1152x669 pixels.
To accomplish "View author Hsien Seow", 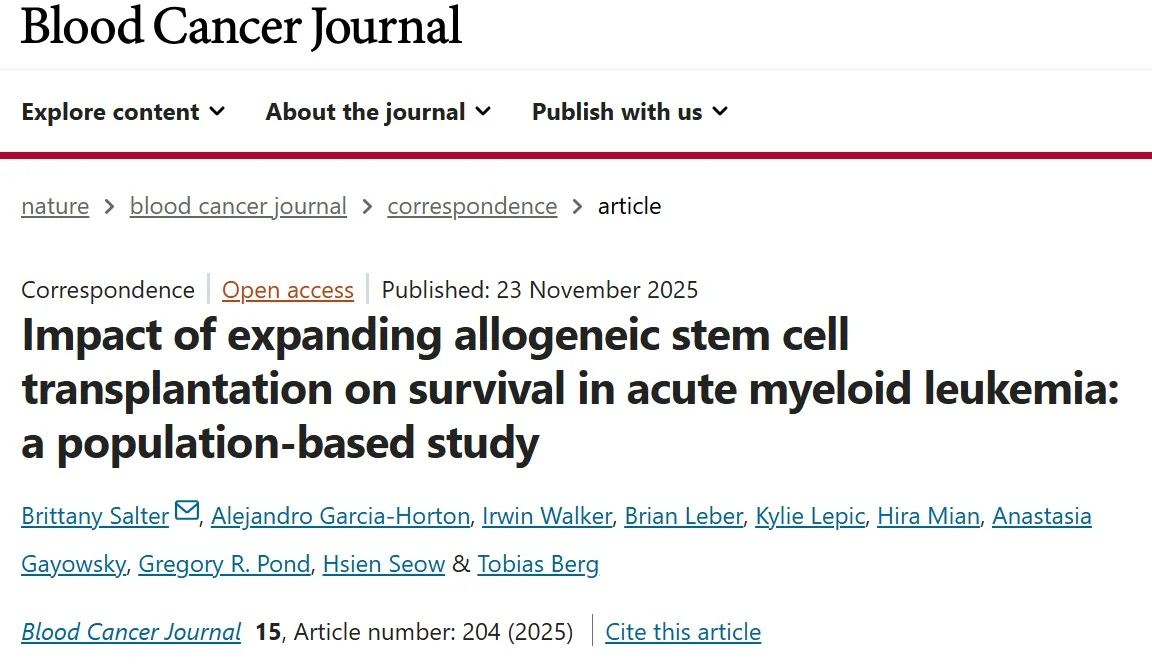I will click(383, 564).
